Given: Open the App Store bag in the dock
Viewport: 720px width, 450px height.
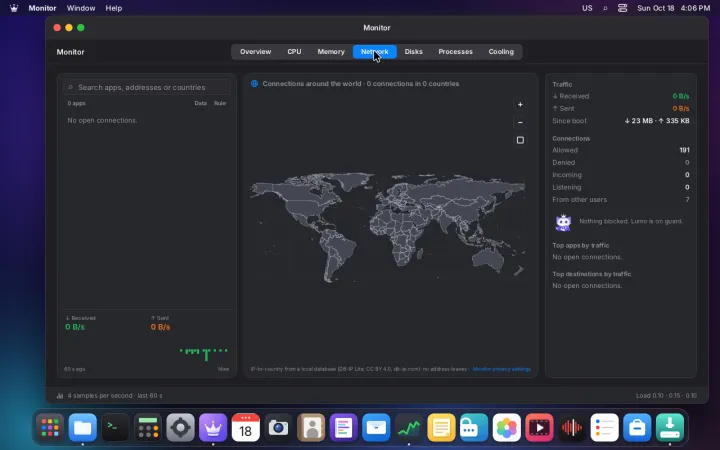Looking at the screenshot, I should coord(637,428).
